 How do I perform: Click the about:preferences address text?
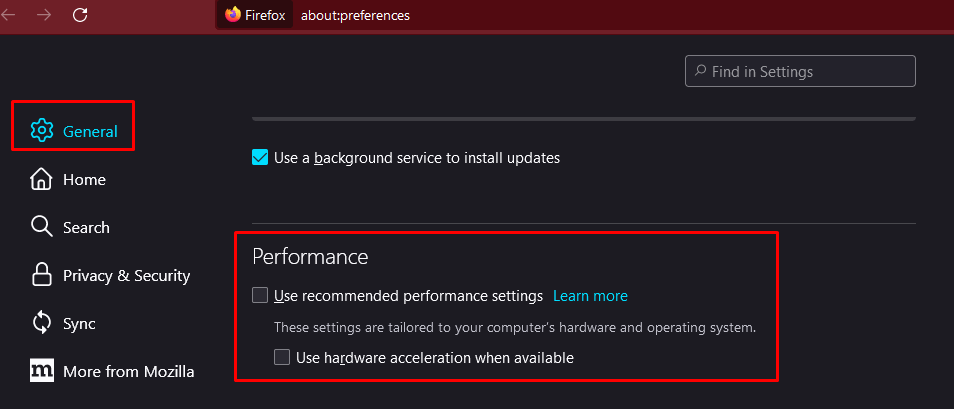[x=355, y=15]
